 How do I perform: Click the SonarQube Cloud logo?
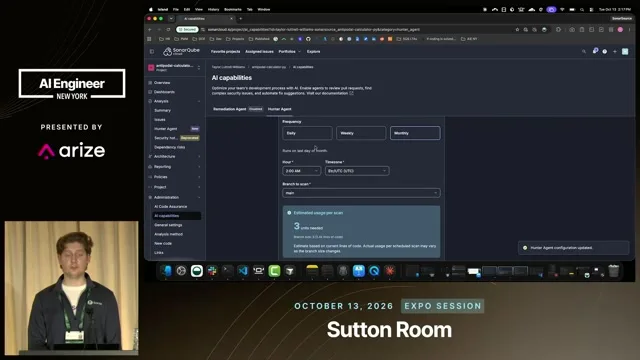(x=181, y=51)
